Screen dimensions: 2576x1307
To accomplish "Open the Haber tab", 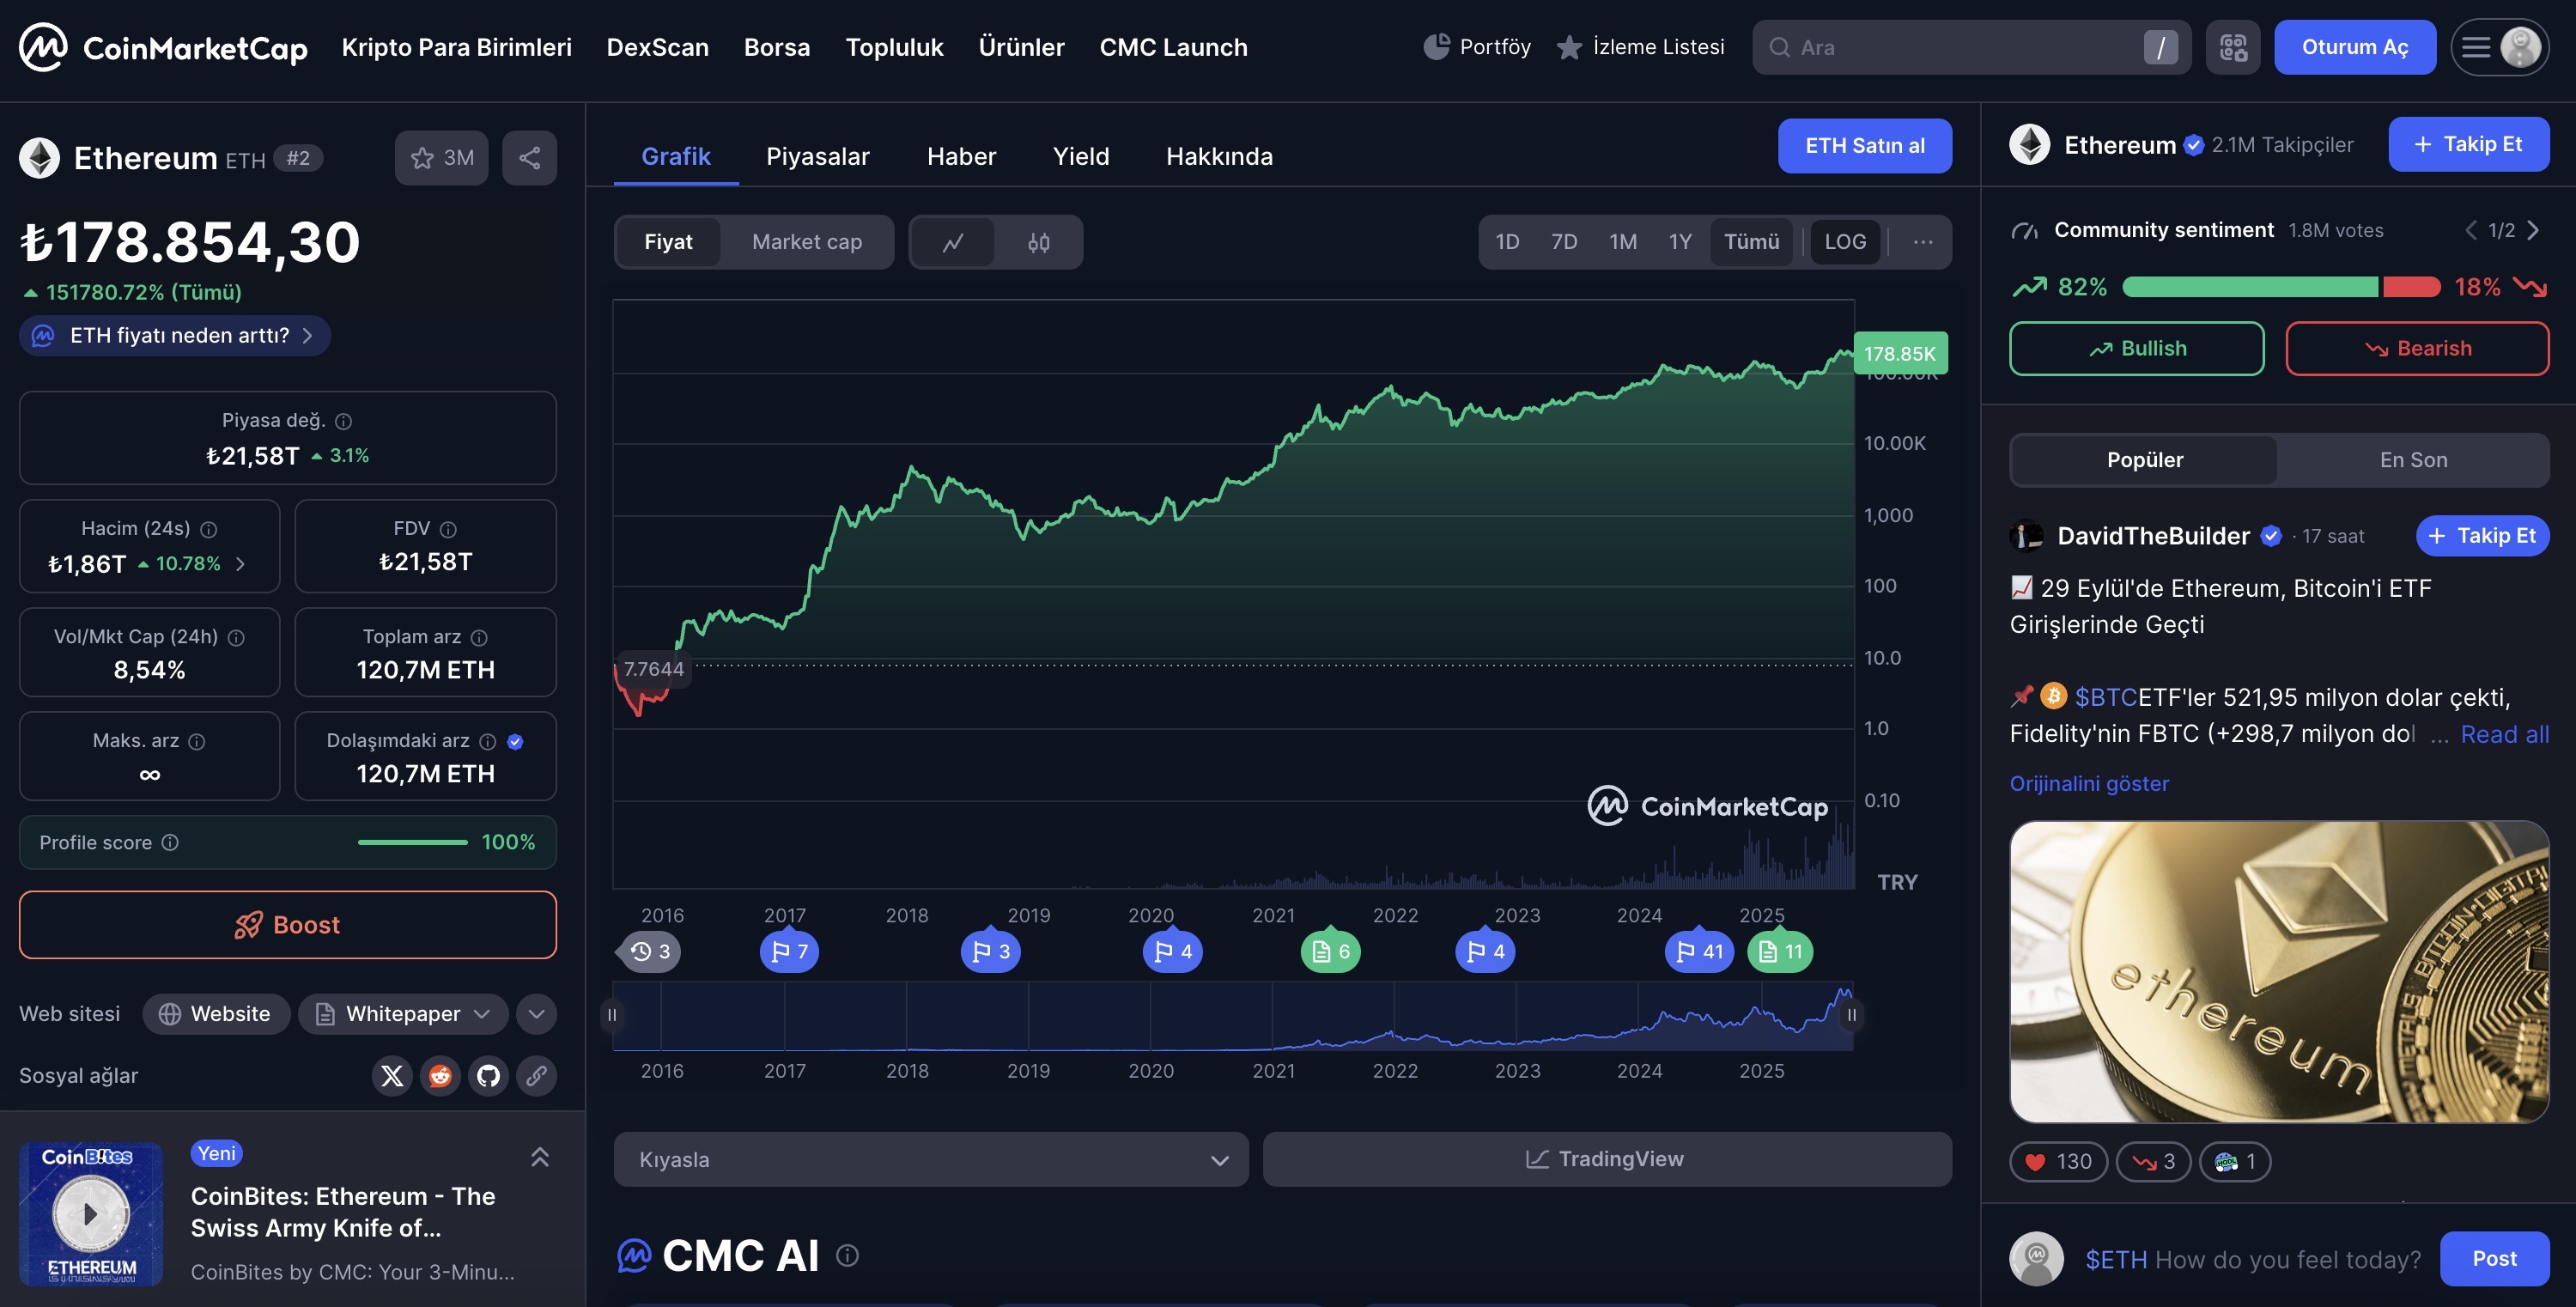I will [961, 157].
